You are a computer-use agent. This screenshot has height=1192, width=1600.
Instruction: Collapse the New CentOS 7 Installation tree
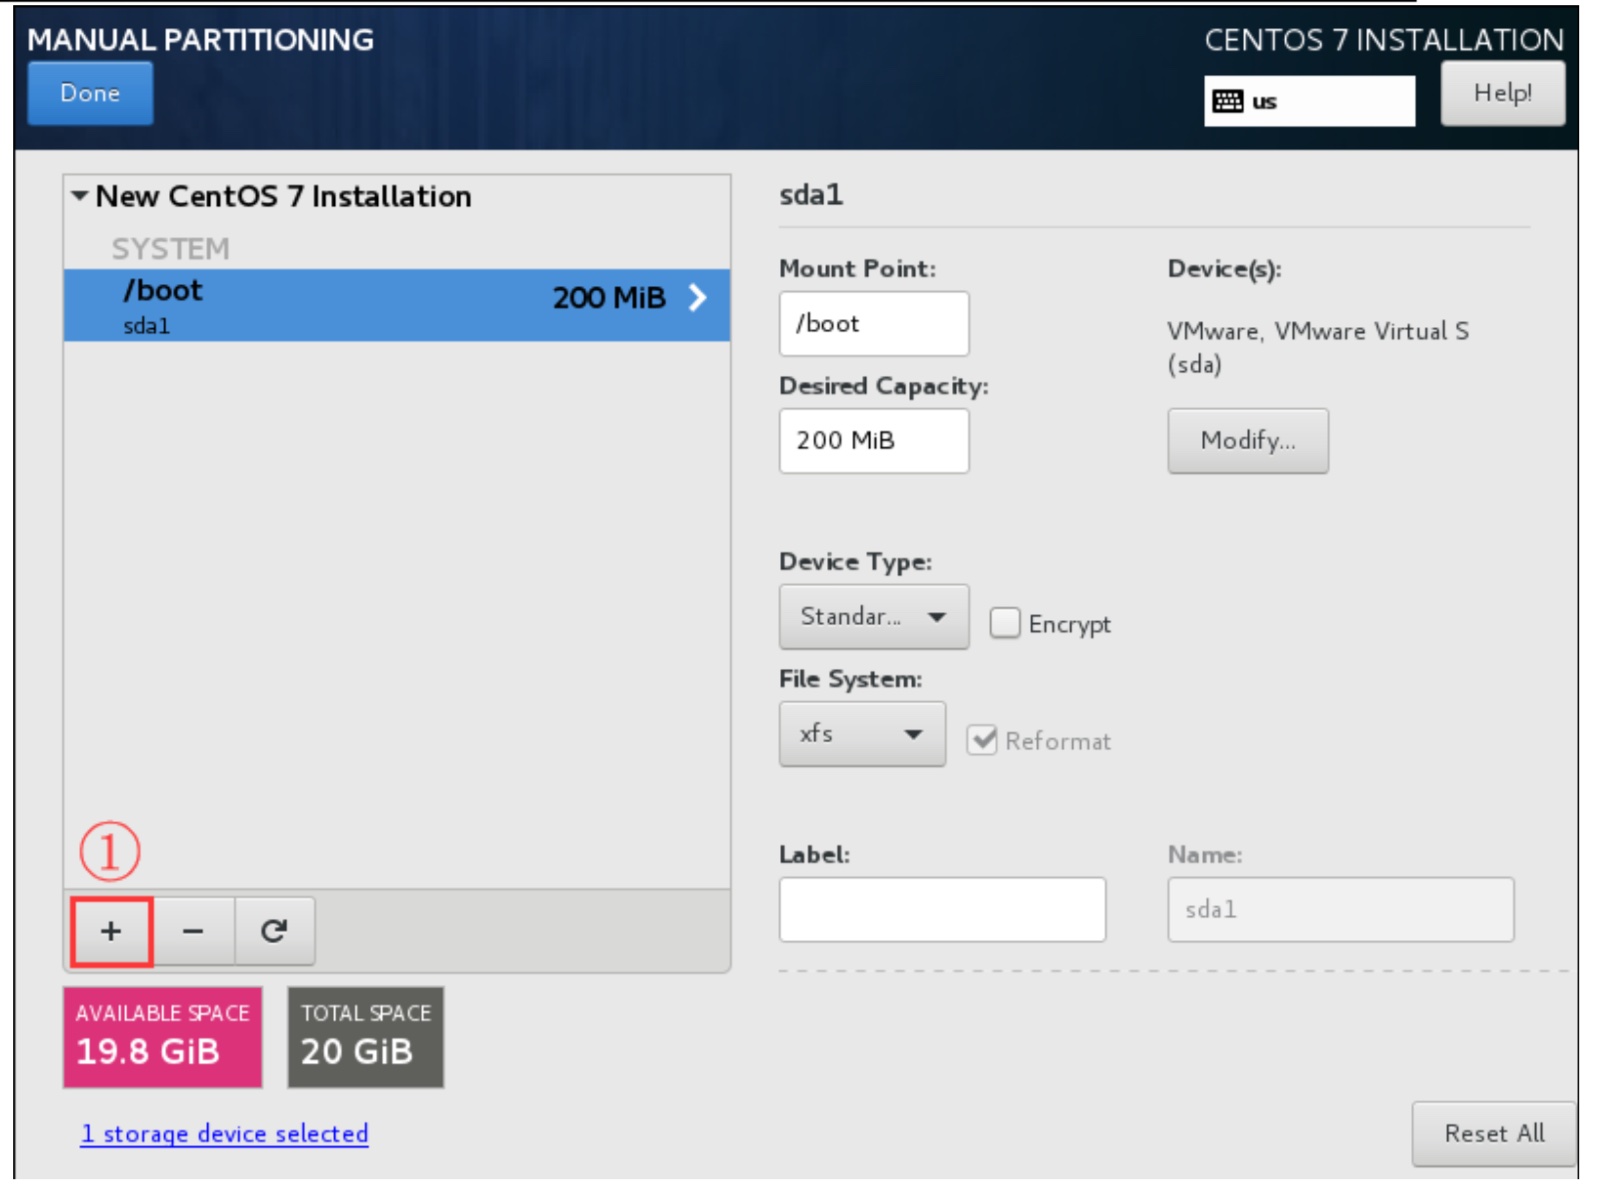[x=80, y=196]
